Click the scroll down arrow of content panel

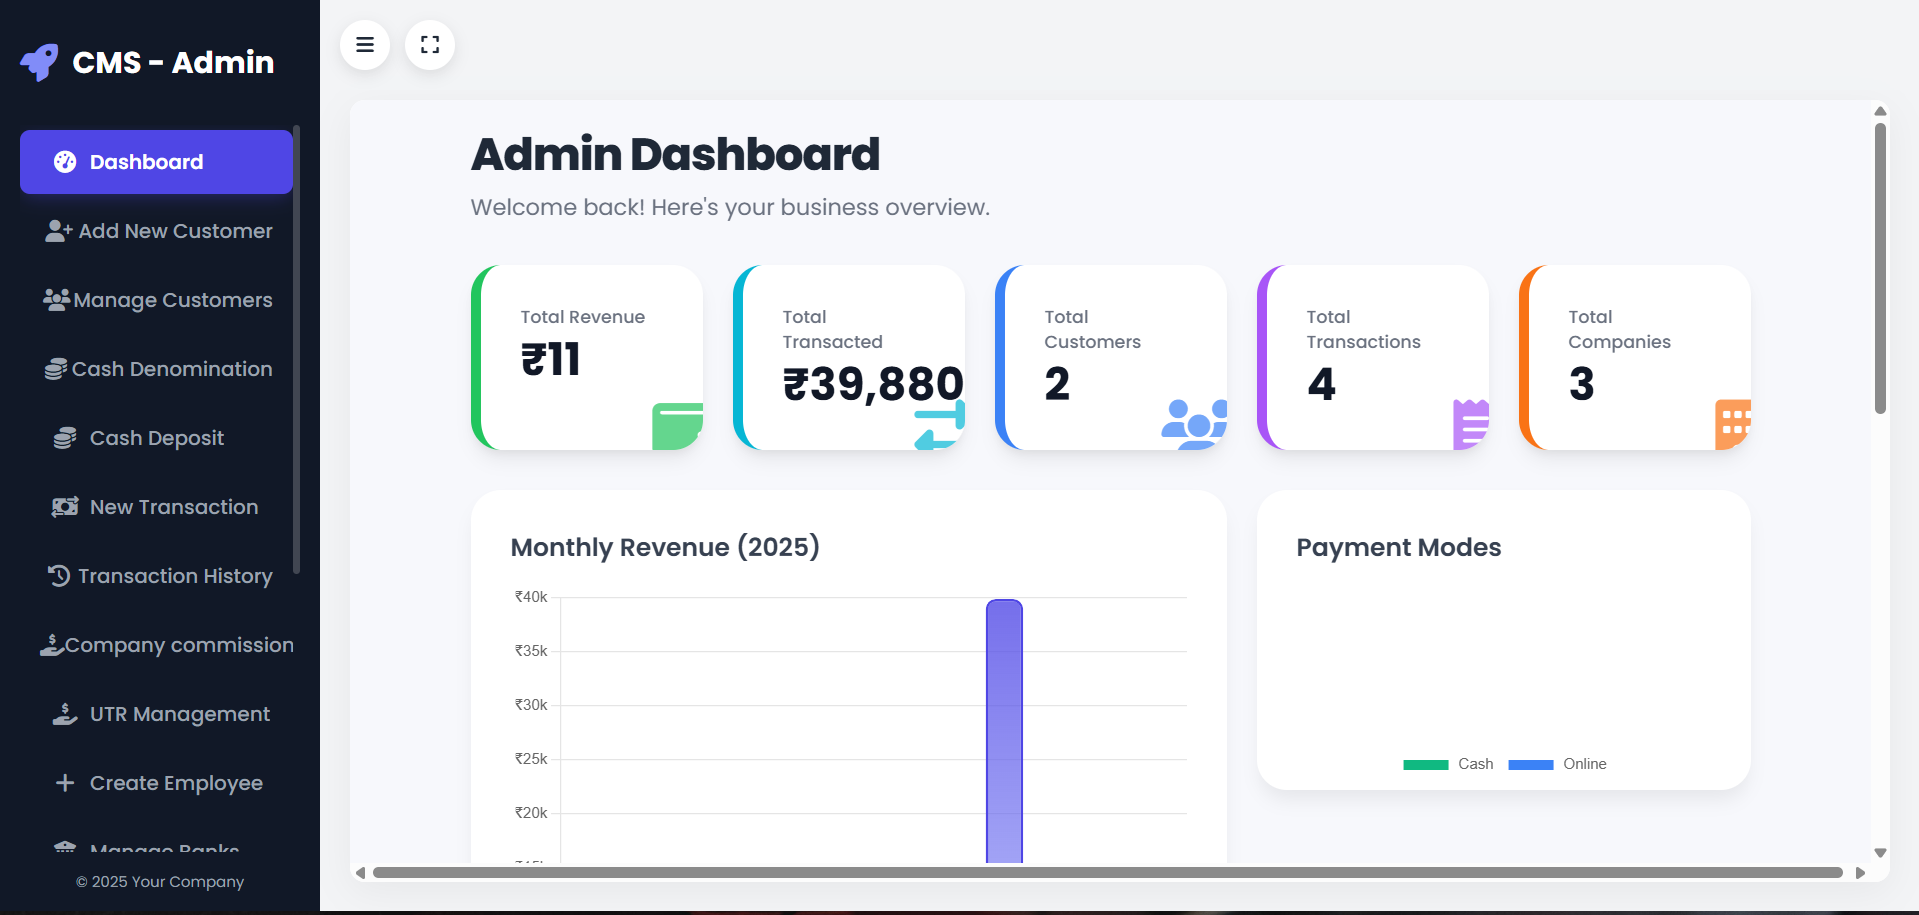[1880, 853]
